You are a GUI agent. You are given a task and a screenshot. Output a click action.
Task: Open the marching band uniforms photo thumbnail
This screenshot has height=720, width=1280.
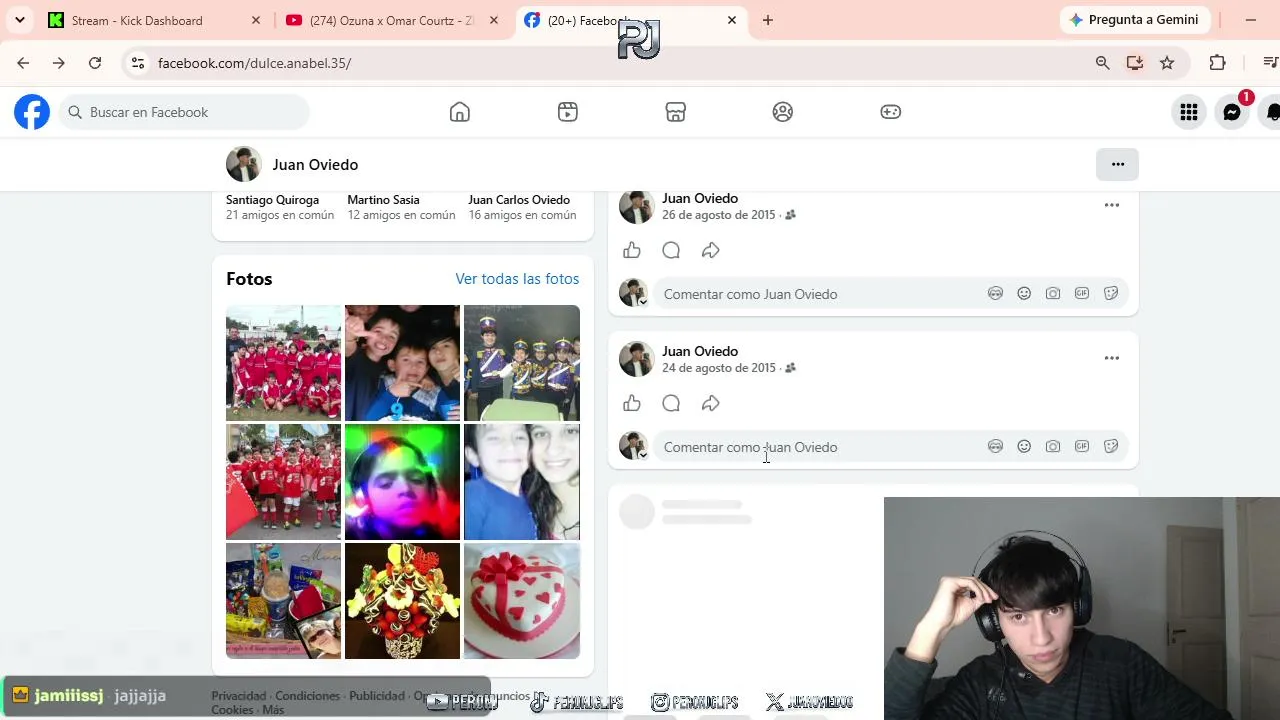(522, 362)
